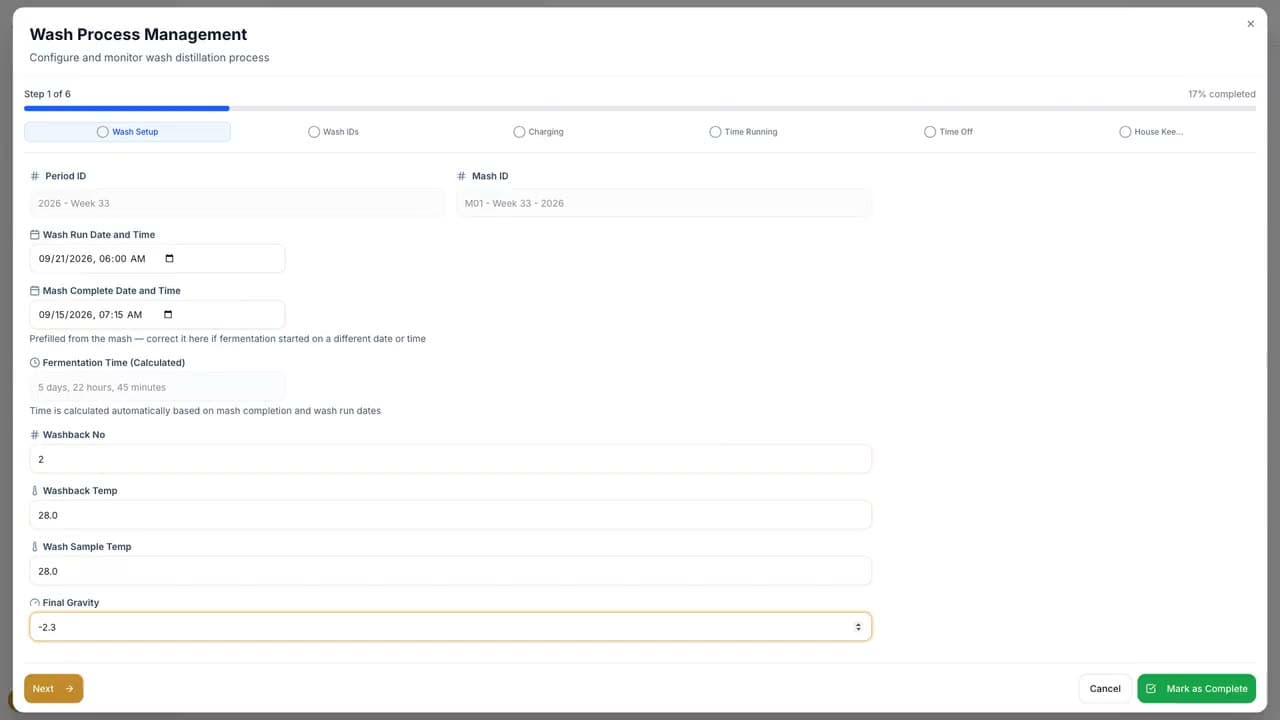Click thermometer icon beside Washback Temp
Image resolution: width=1280 pixels, height=720 pixels.
point(35,491)
